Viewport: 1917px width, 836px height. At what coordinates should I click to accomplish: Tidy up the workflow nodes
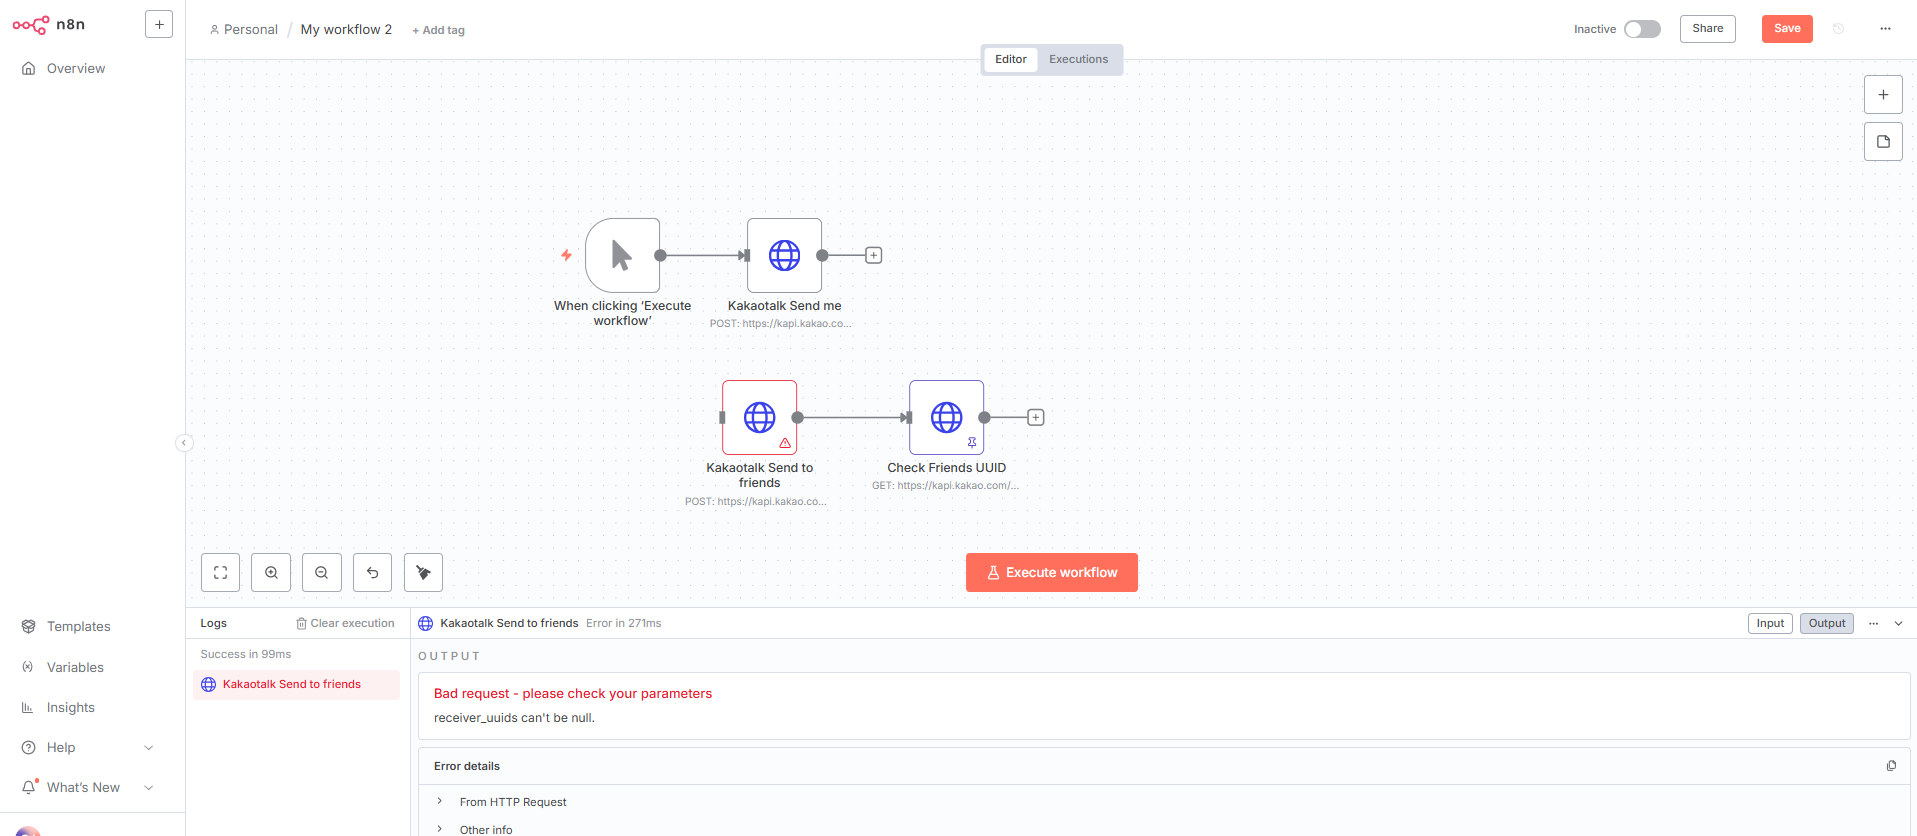[x=423, y=573]
